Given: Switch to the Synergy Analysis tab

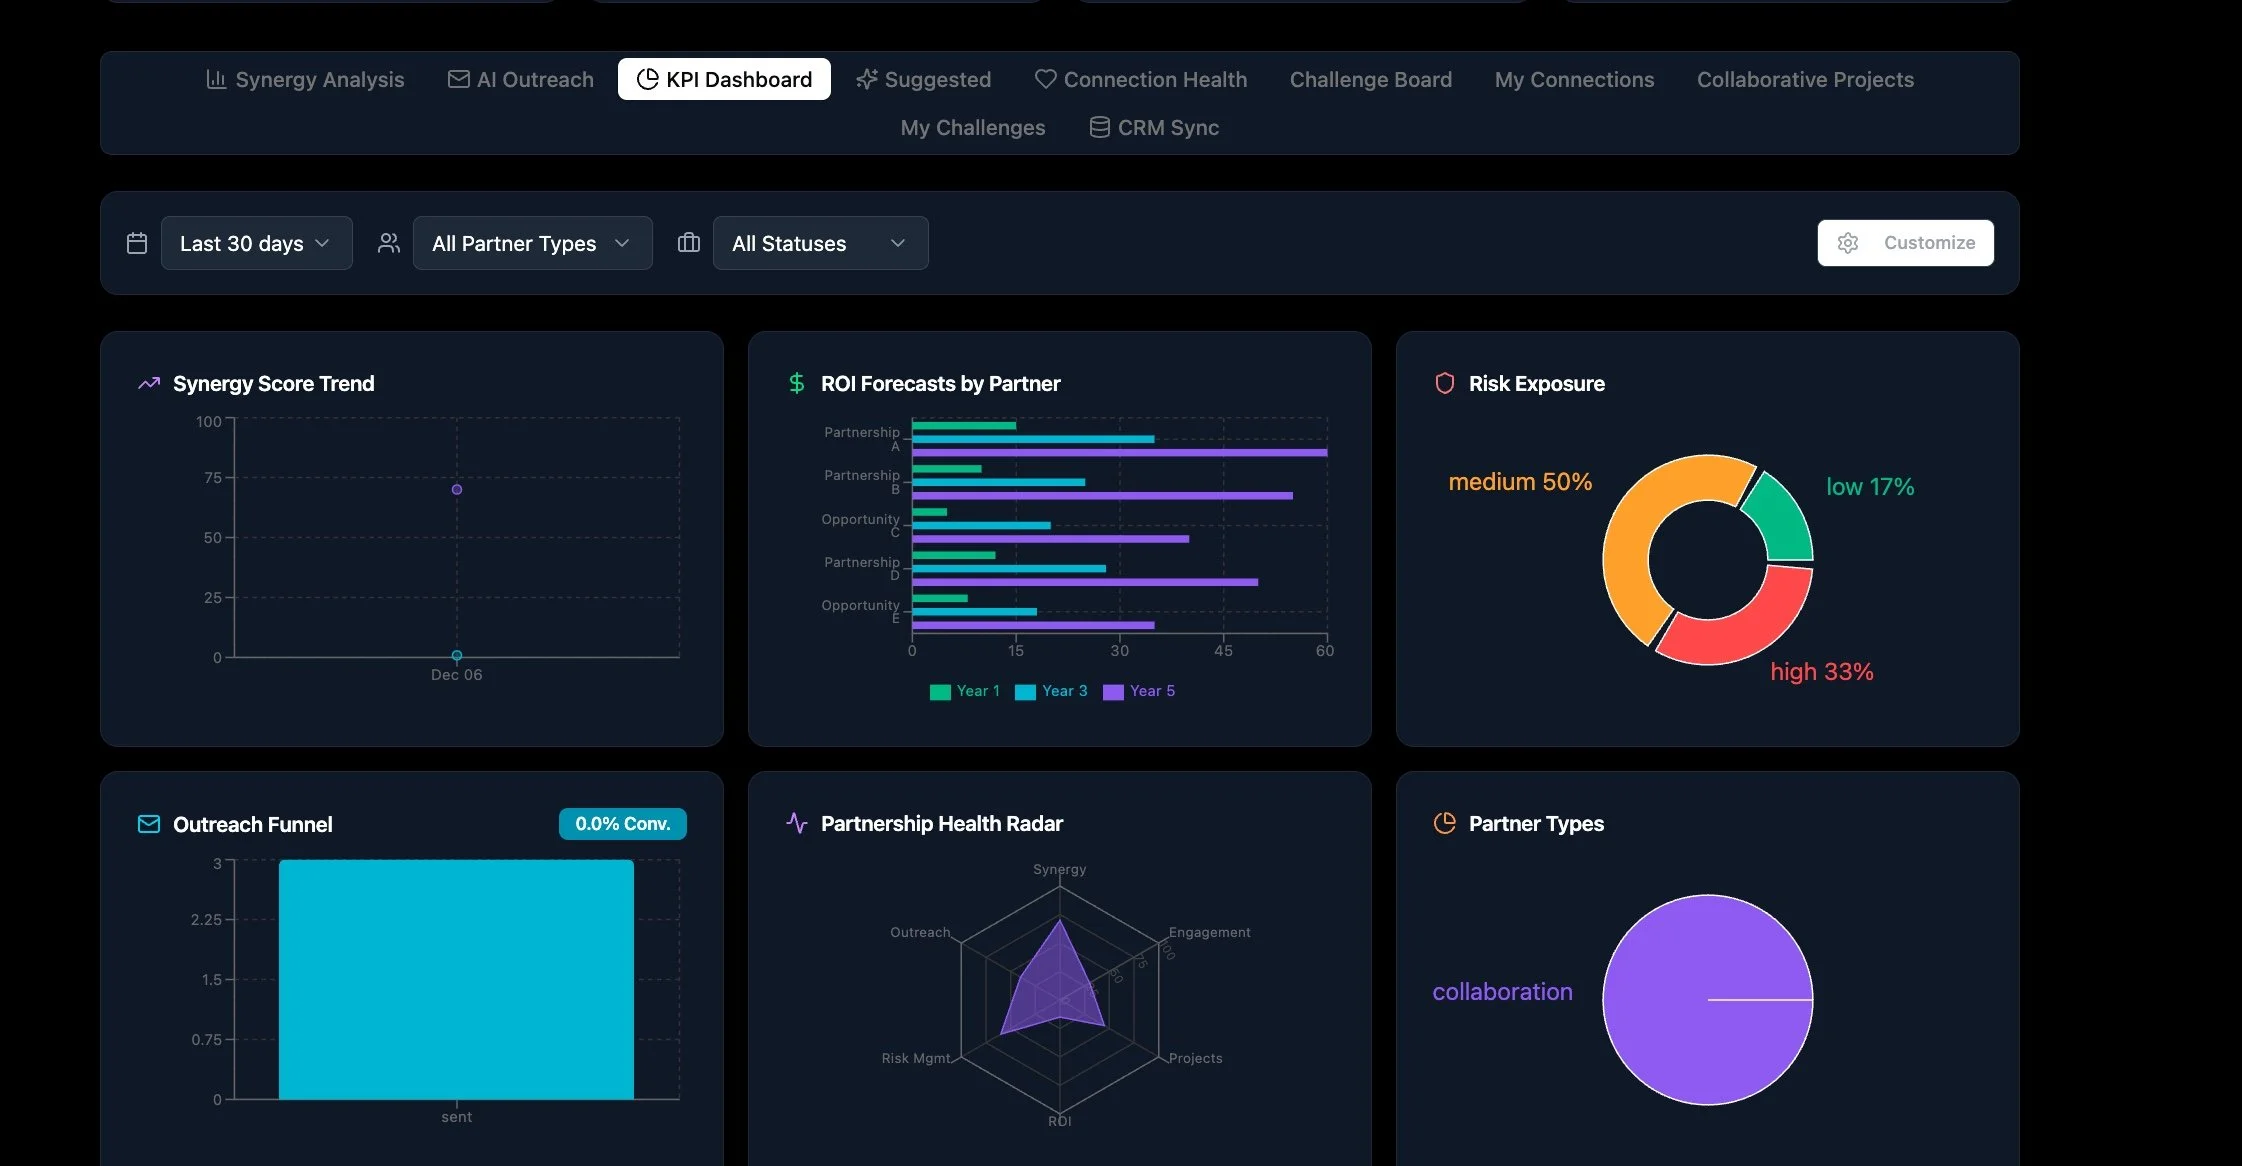Looking at the screenshot, I should tap(305, 79).
